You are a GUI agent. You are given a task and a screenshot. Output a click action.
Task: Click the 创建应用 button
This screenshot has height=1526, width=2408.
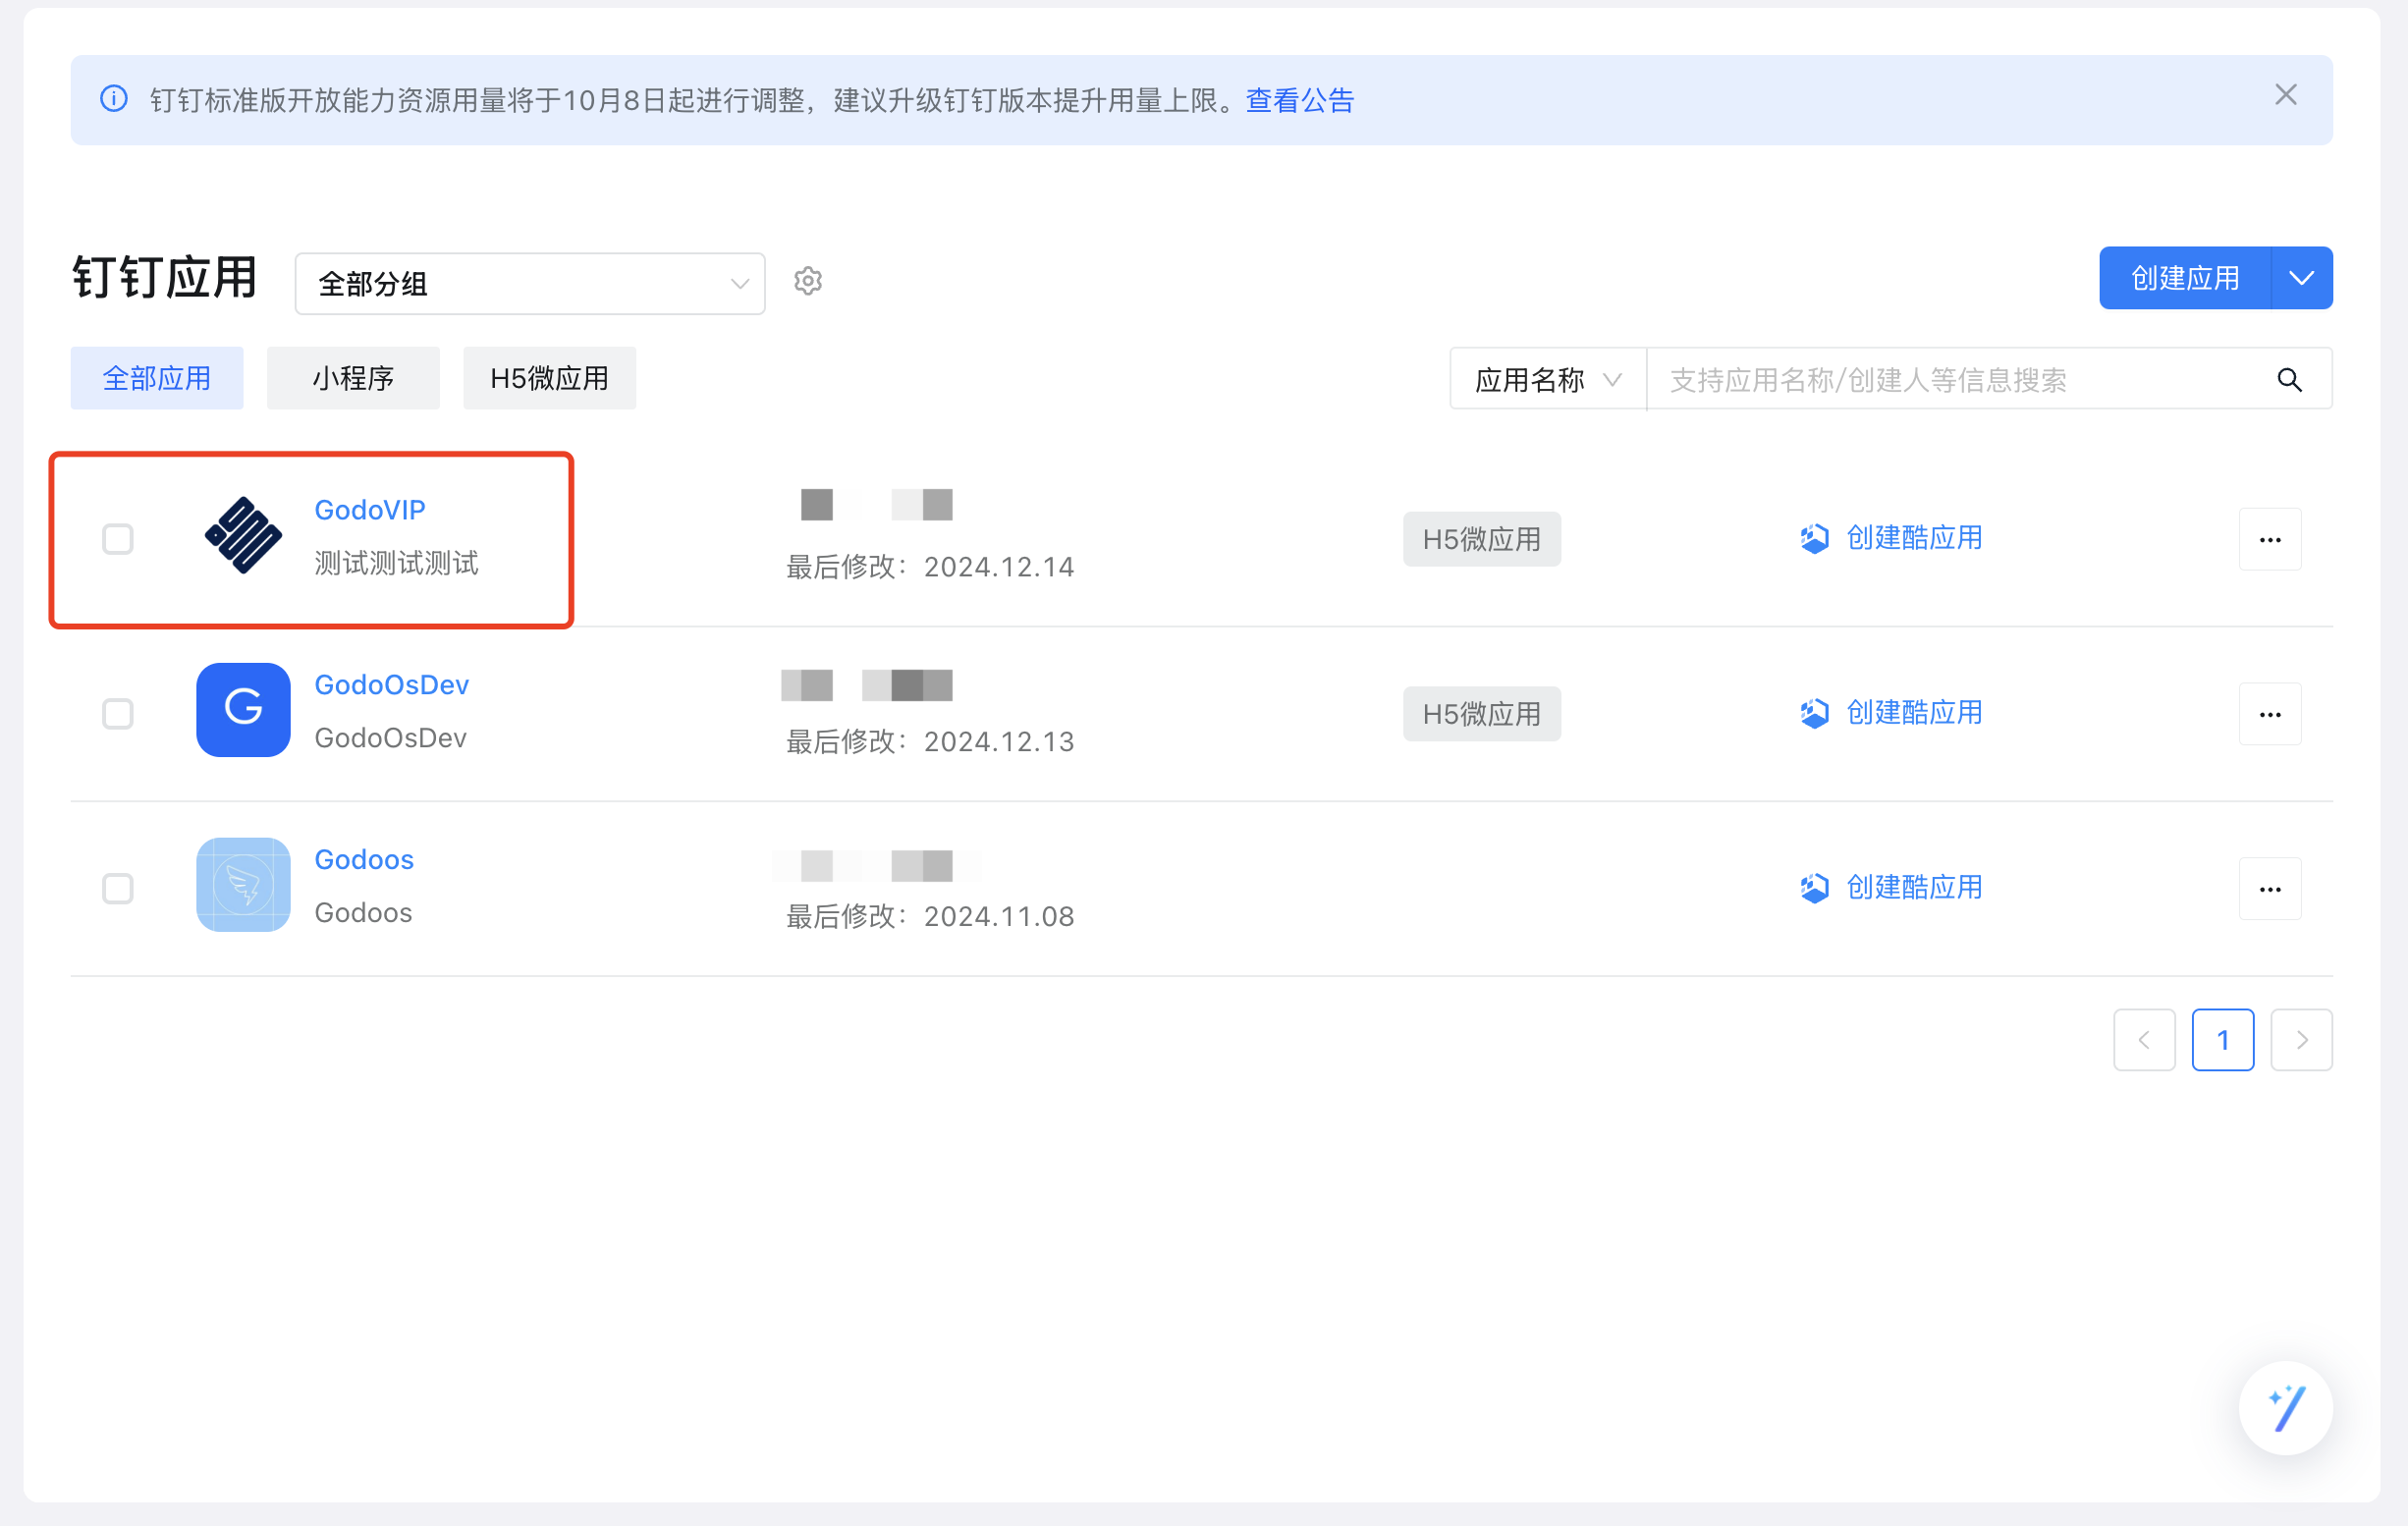pos(2185,278)
